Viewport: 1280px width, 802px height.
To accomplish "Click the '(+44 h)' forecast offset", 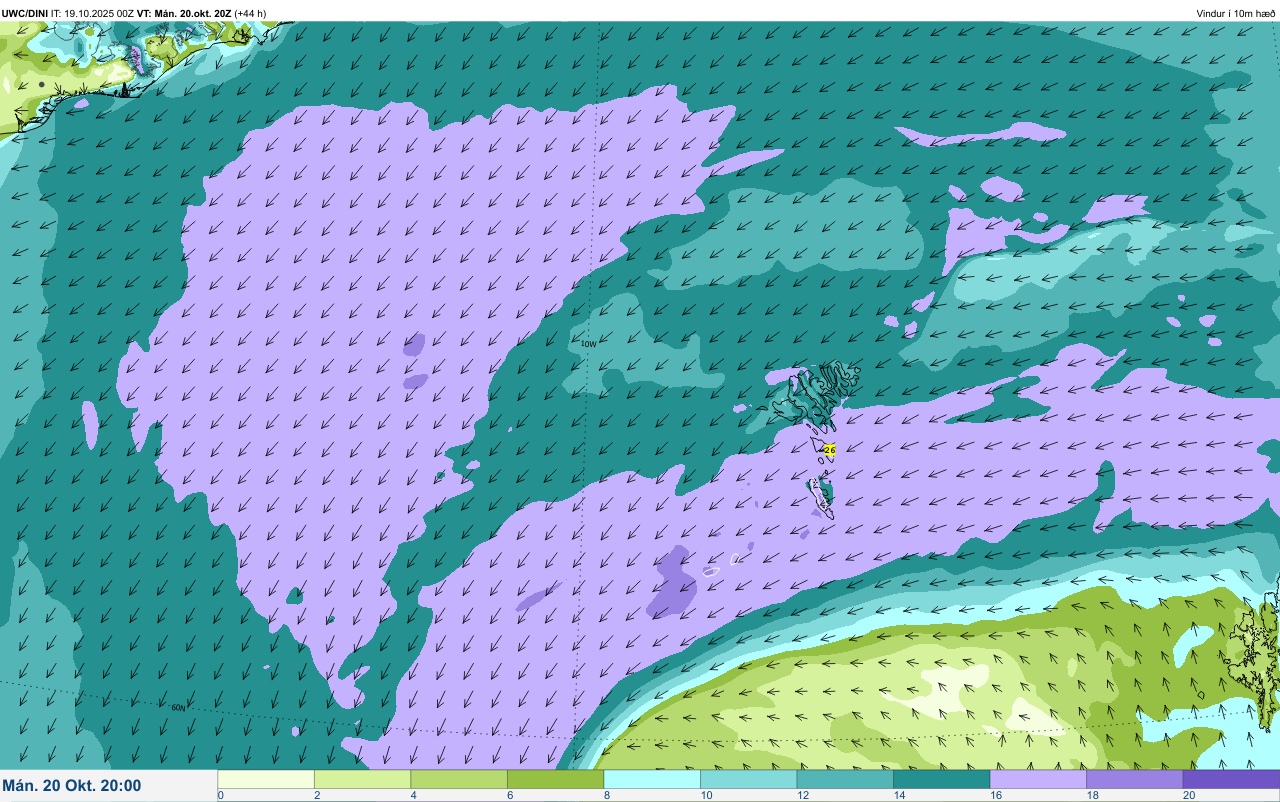I will (250, 14).
